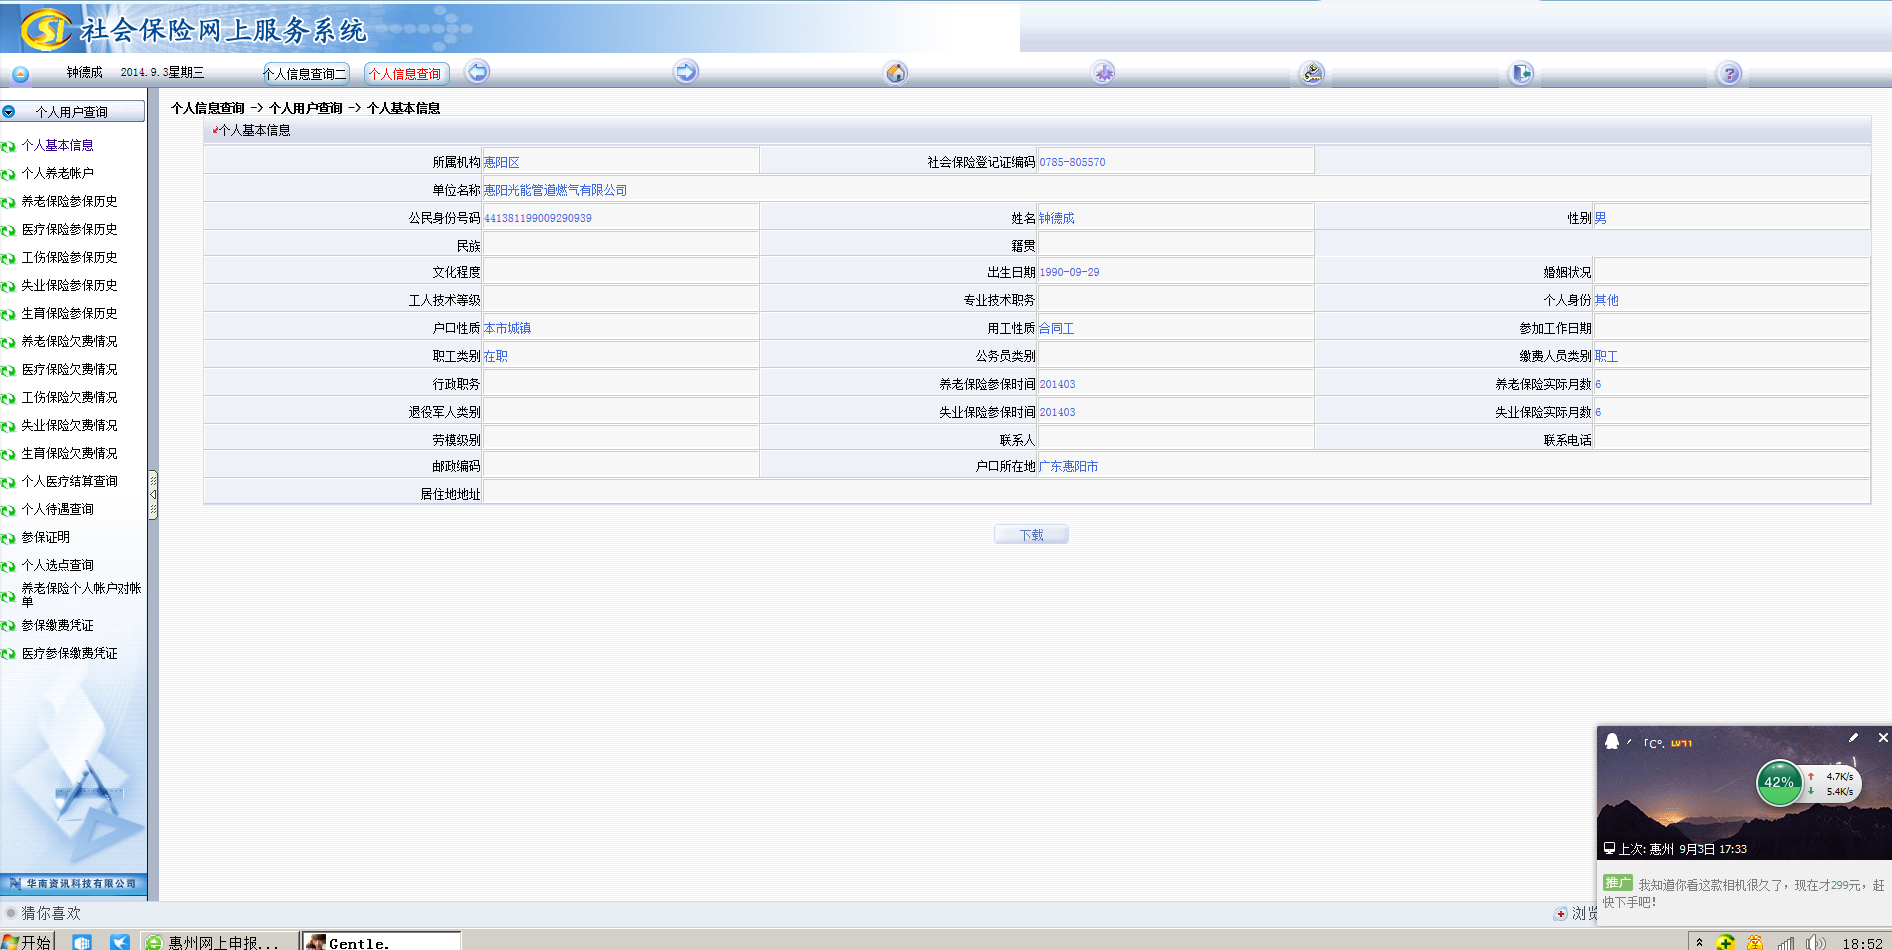
Task: Open help with question mark icon
Action: point(1729,73)
